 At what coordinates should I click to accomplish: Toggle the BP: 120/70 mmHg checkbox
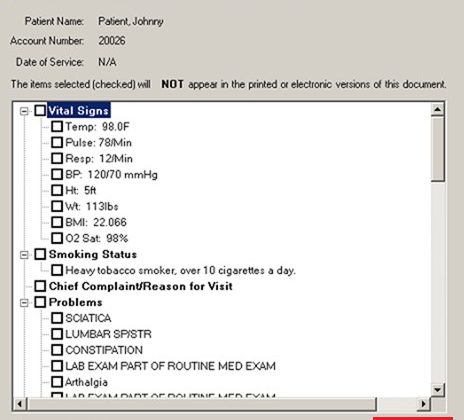(x=57, y=174)
